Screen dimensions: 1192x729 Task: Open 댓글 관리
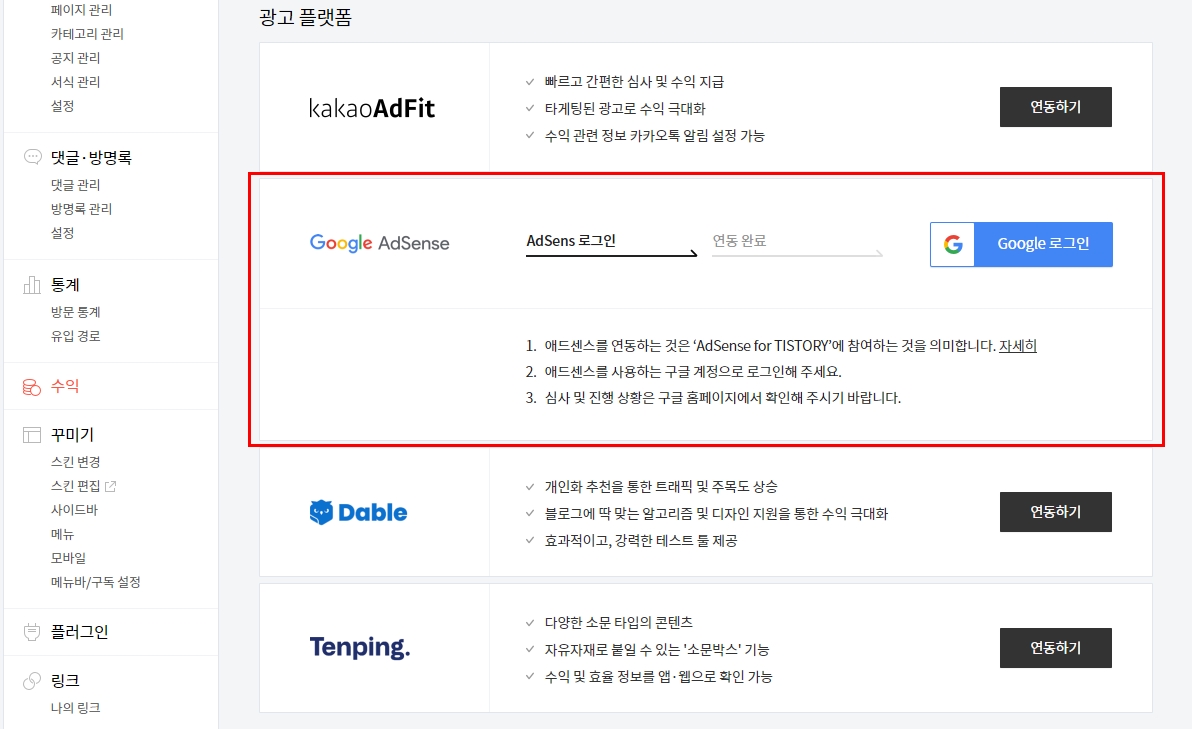pos(75,185)
